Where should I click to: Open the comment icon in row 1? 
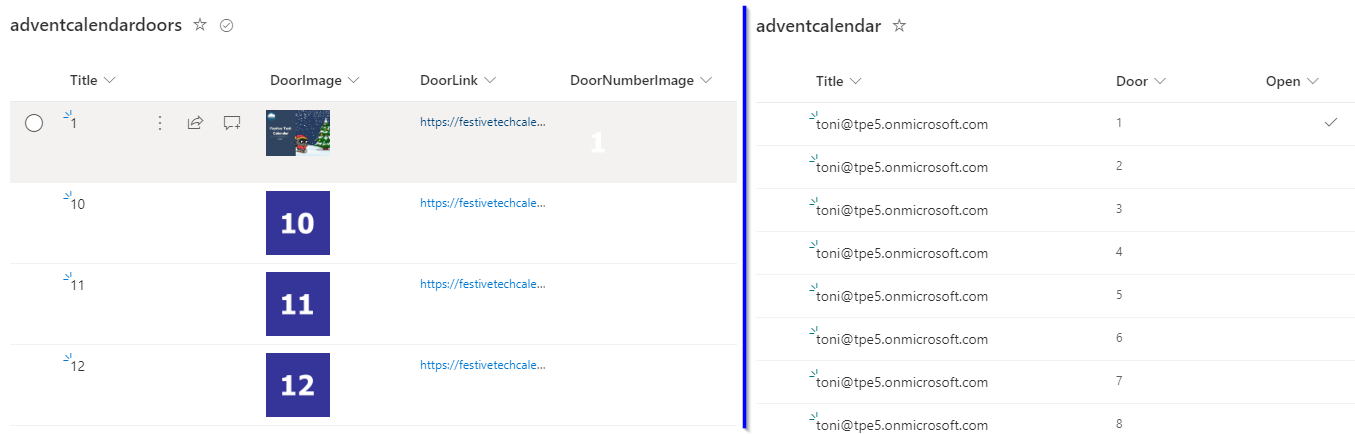[x=232, y=123]
